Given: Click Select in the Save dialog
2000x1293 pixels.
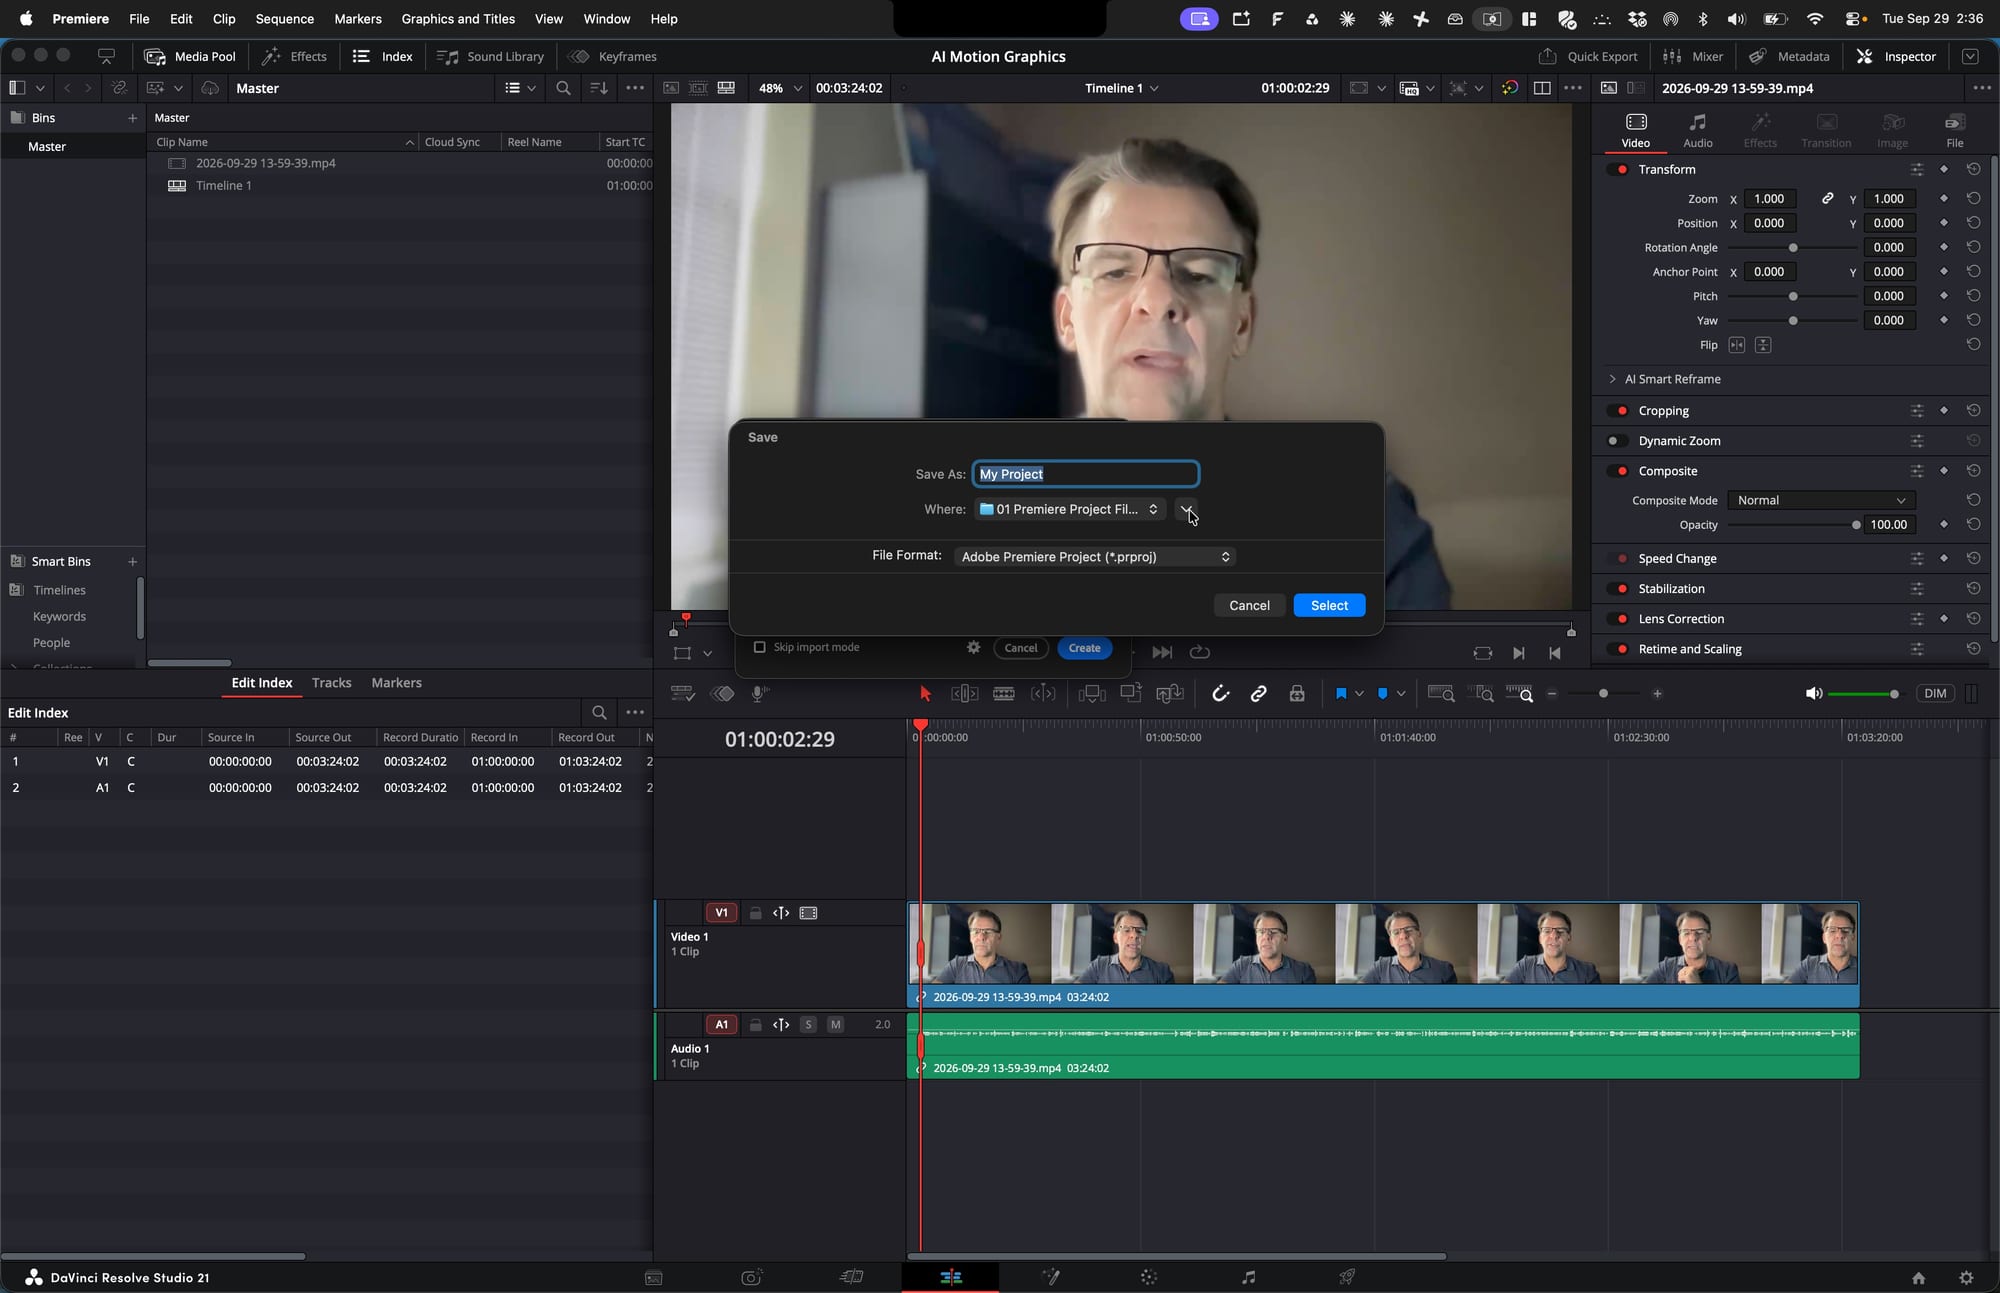Looking at the screenshot, I should pyautogui.click(x=1329, y=605).
